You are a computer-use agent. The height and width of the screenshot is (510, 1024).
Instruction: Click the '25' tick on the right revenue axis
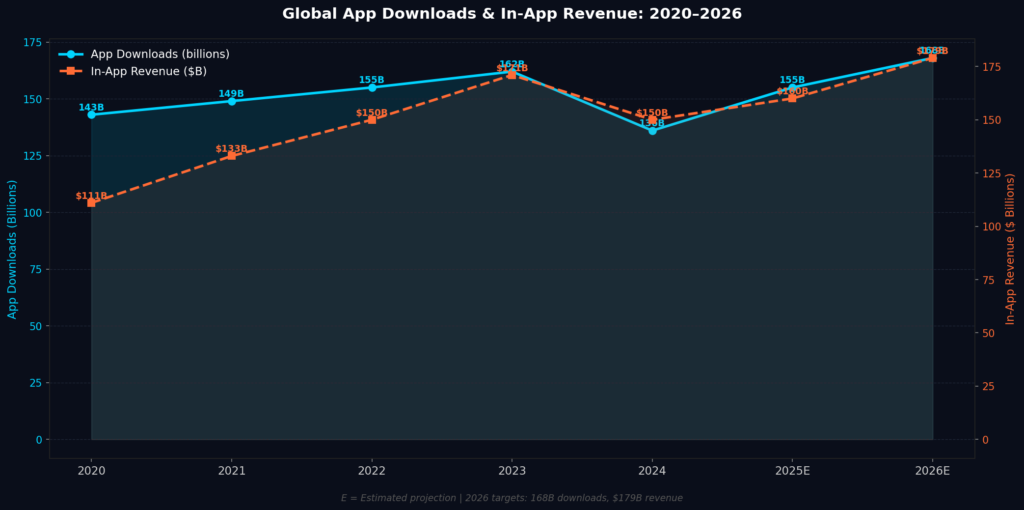coord(987,386)
